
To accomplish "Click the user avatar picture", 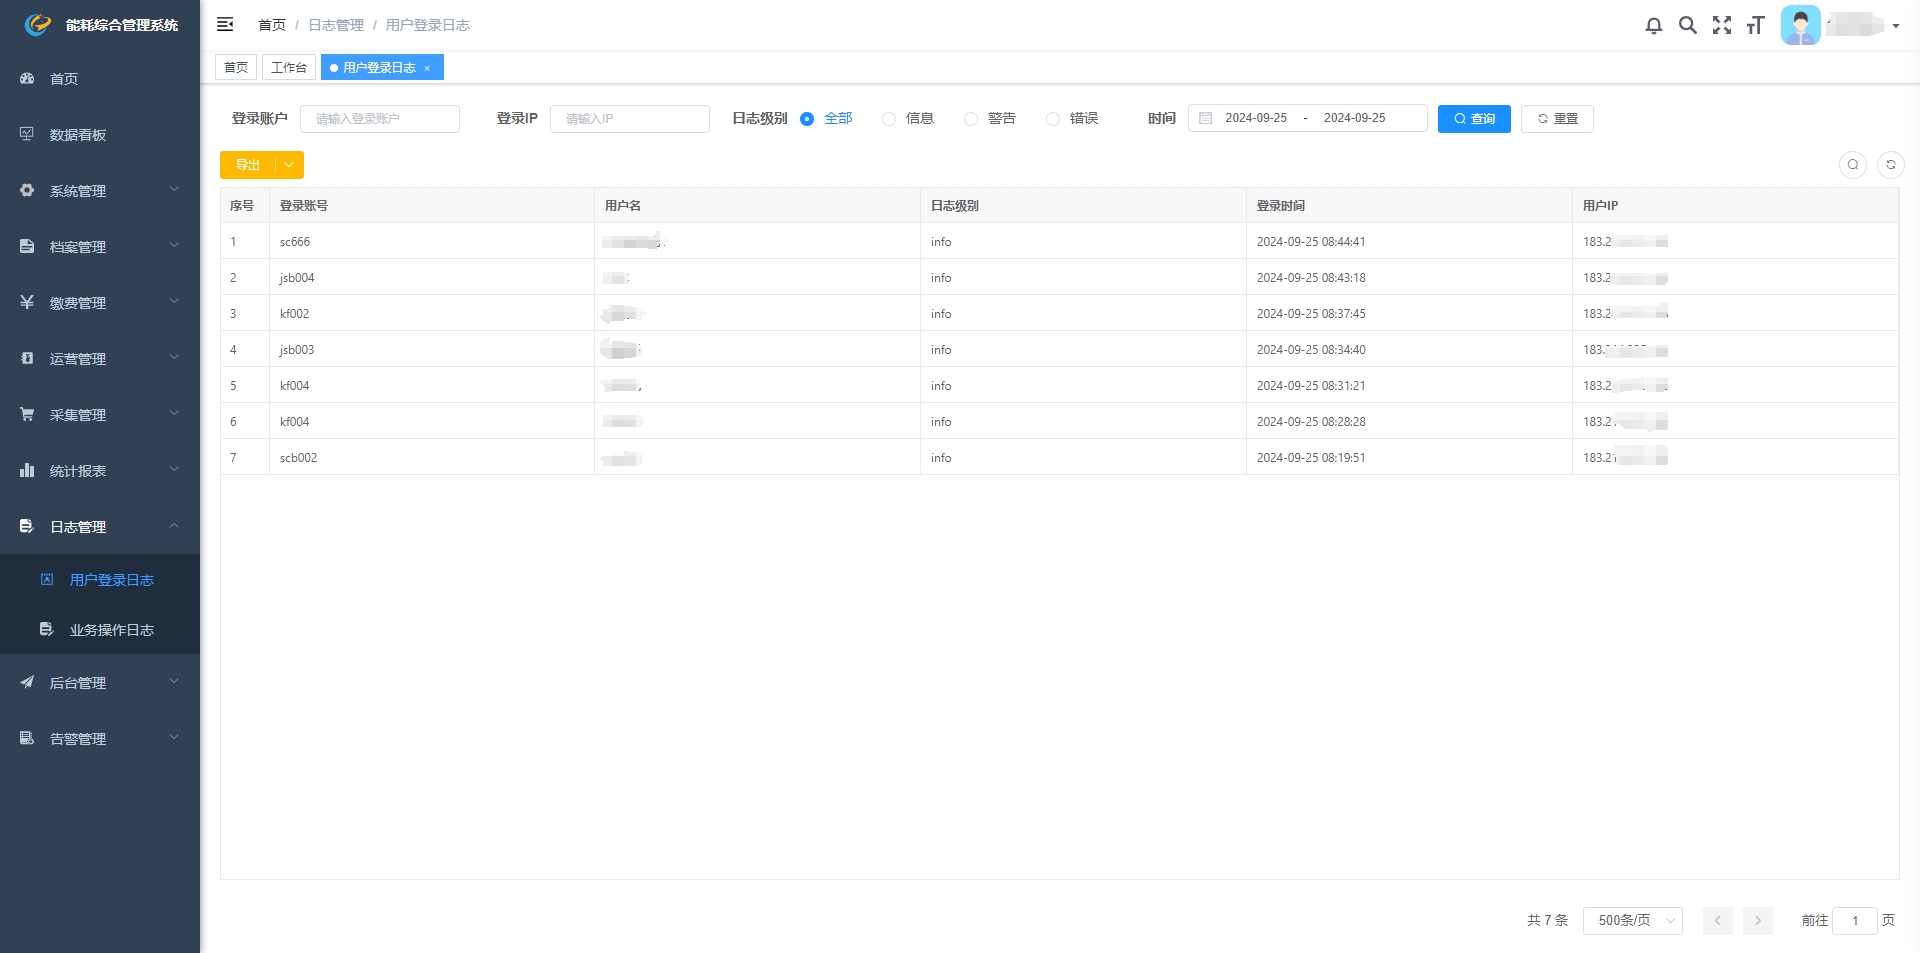I will pyautogui.click(x=1800, y=26).
